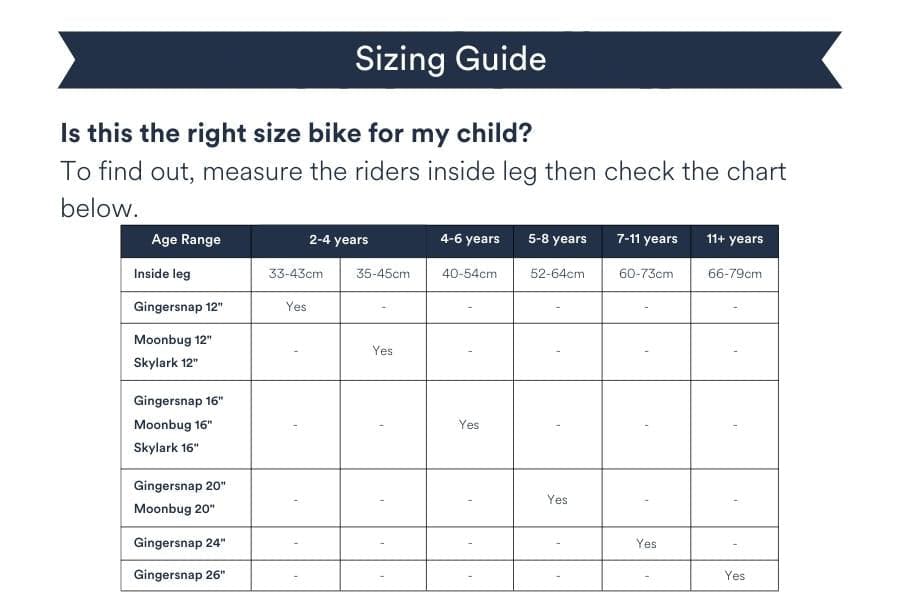Image resolution: width=900 pixels, height=600 pixels.
Task: Click the 35-45cm inside leg cell
Action: pyautogui.click(x=383, y=273)
